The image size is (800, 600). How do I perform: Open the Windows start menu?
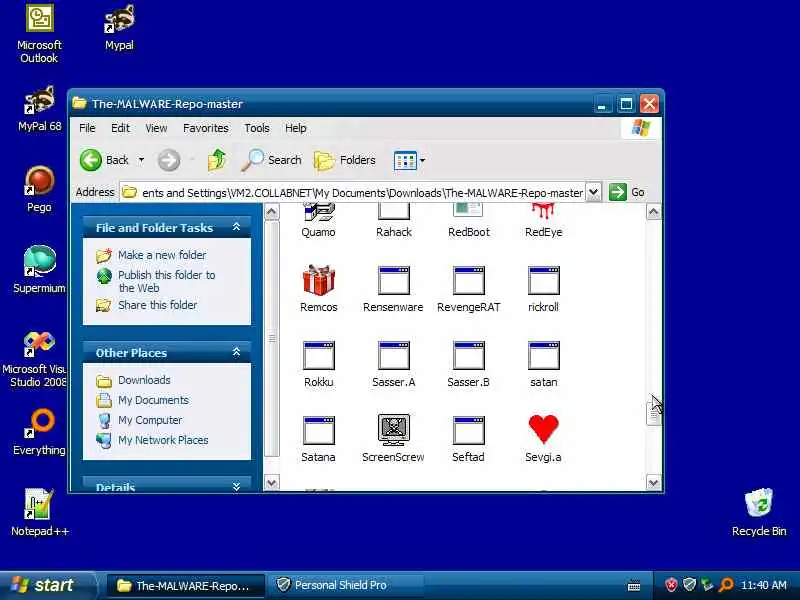point(47,585)
